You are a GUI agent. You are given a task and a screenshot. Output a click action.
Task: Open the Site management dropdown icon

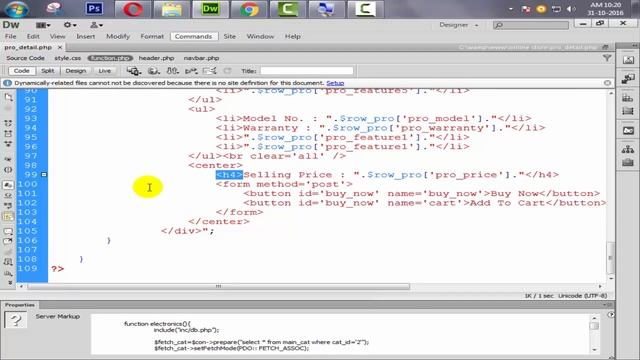coord(96,25)
